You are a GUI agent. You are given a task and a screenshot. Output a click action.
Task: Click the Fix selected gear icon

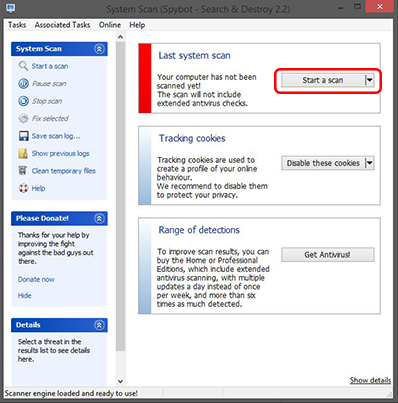coord(23,118)
